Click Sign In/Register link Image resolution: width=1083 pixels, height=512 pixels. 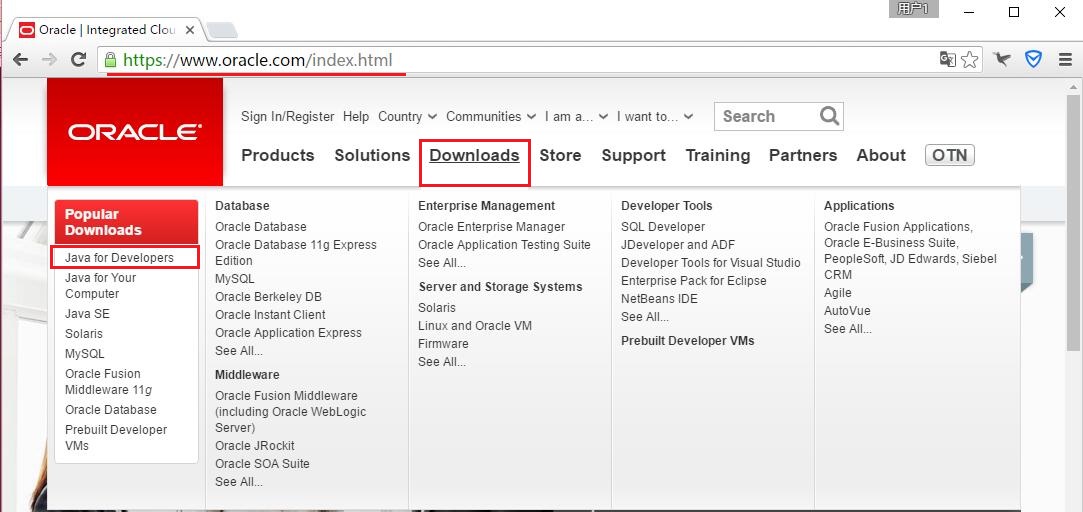tap(287, 117)
